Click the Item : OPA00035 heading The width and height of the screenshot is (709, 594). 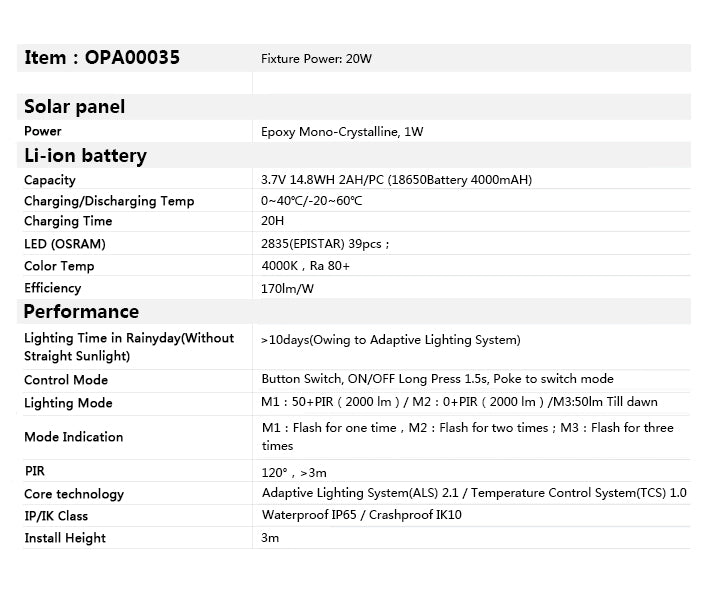tap(102, 58)
